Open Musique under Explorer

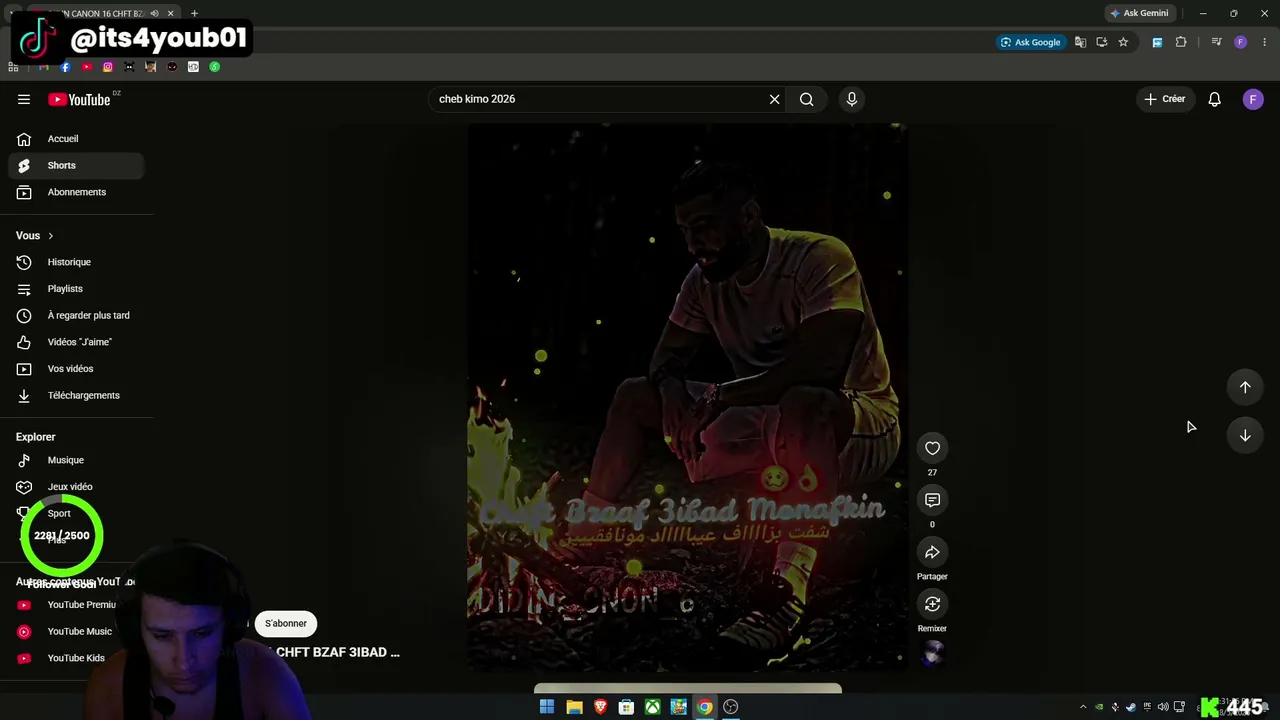pos(75,460)
